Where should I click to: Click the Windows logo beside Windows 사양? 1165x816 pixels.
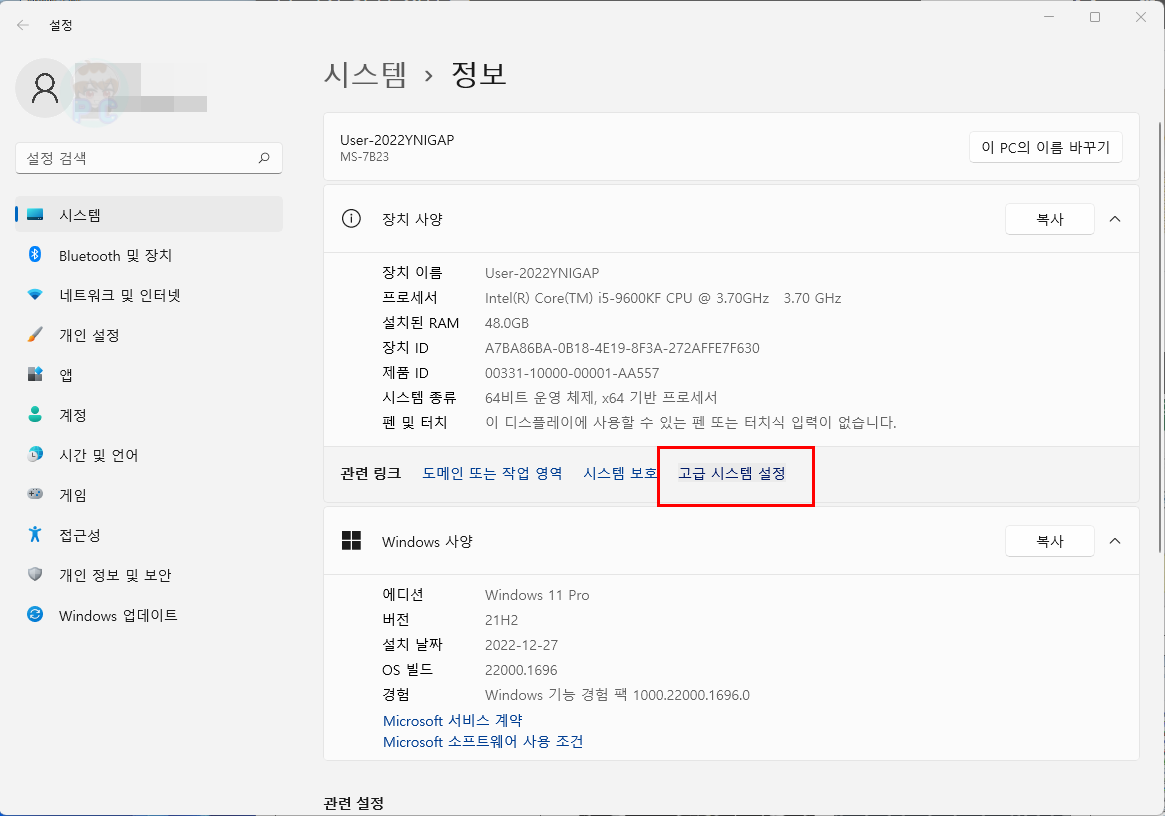[351, 541]
